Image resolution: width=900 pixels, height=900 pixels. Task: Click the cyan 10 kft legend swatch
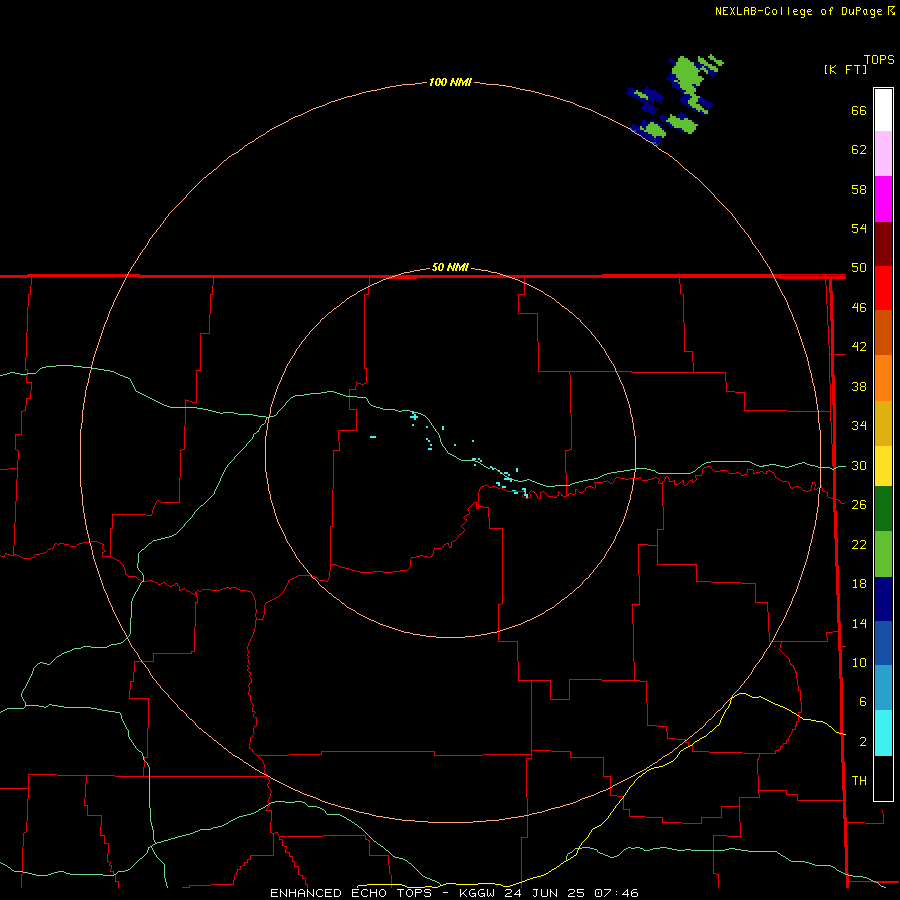click(x=883, y=733)
